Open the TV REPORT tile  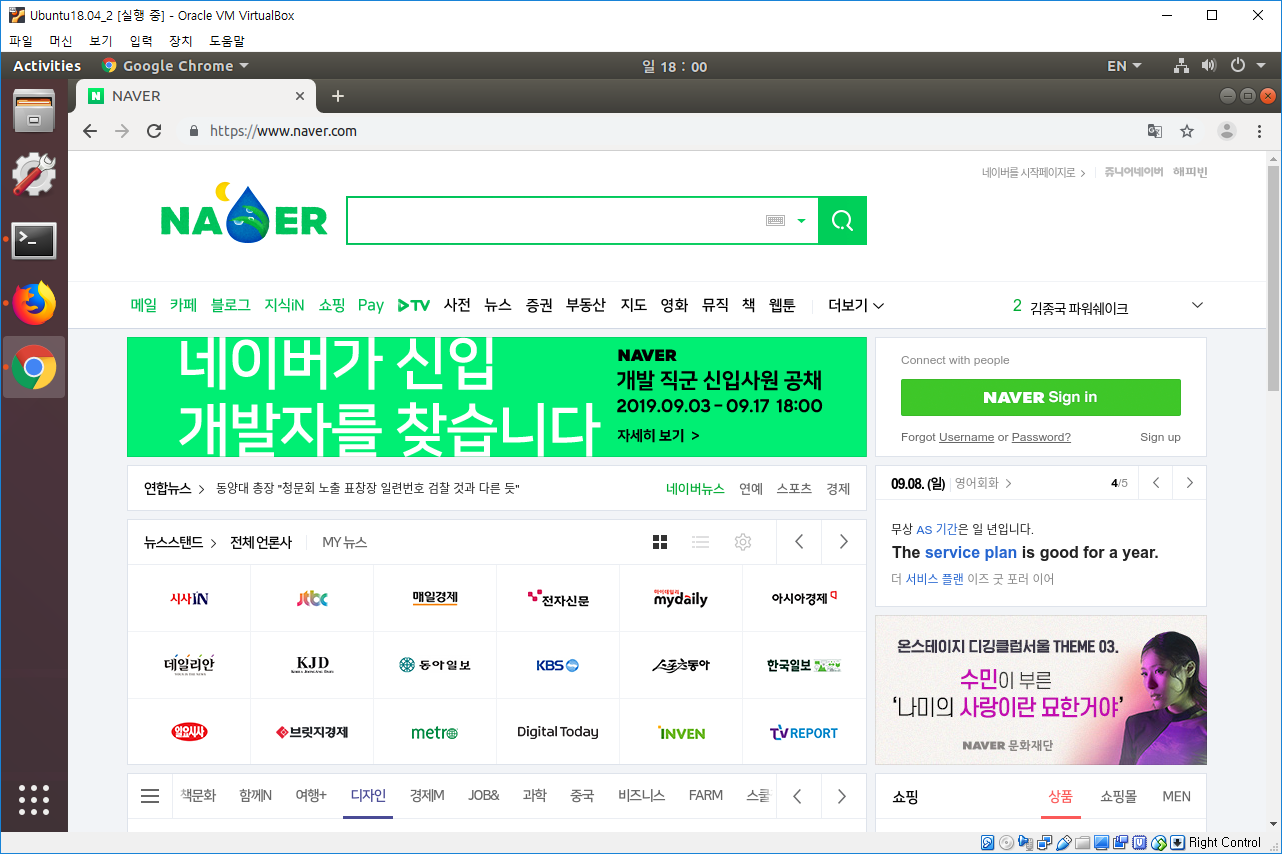pyautogui.click(x=804, y=733)
